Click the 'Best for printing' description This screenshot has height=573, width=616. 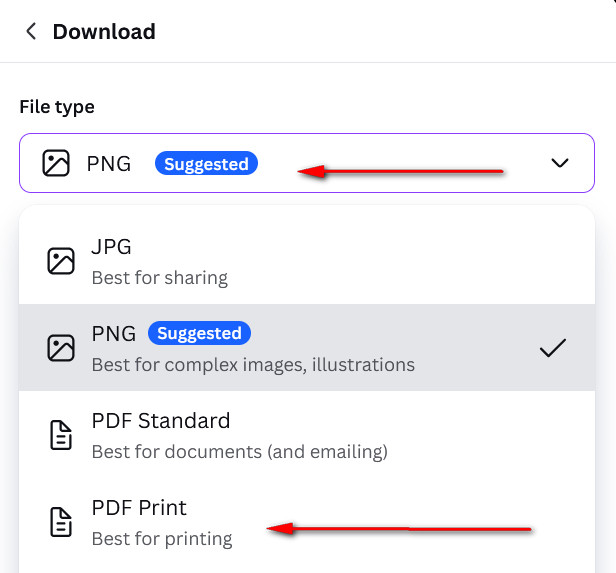(x=162, y=538)
